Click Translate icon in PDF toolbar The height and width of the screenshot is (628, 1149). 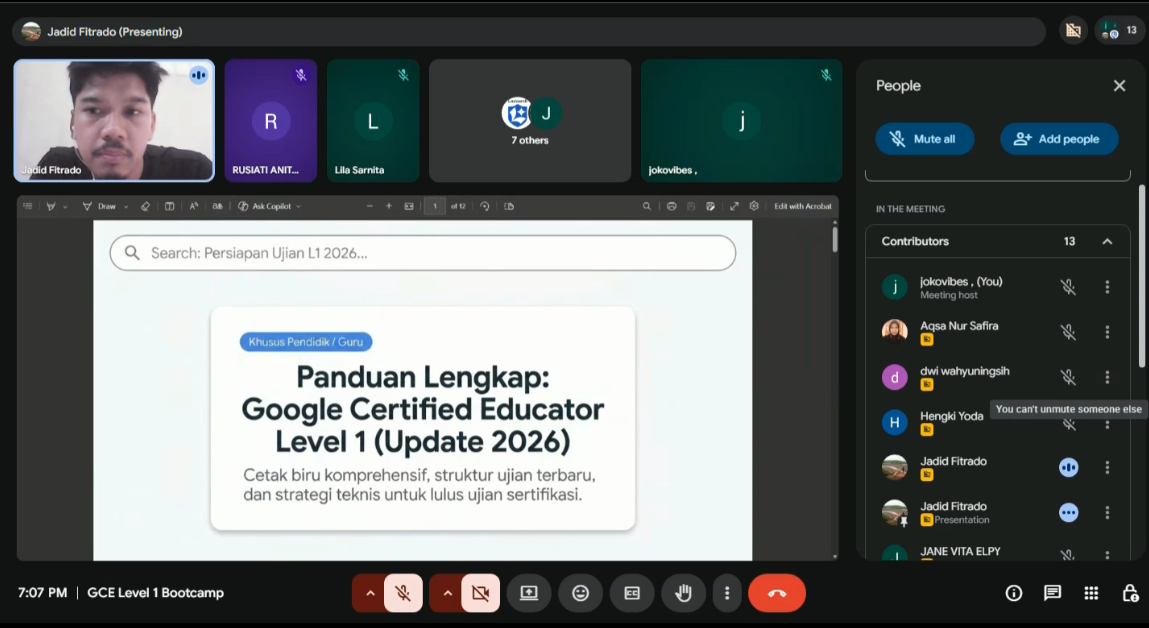coord(218,207)
